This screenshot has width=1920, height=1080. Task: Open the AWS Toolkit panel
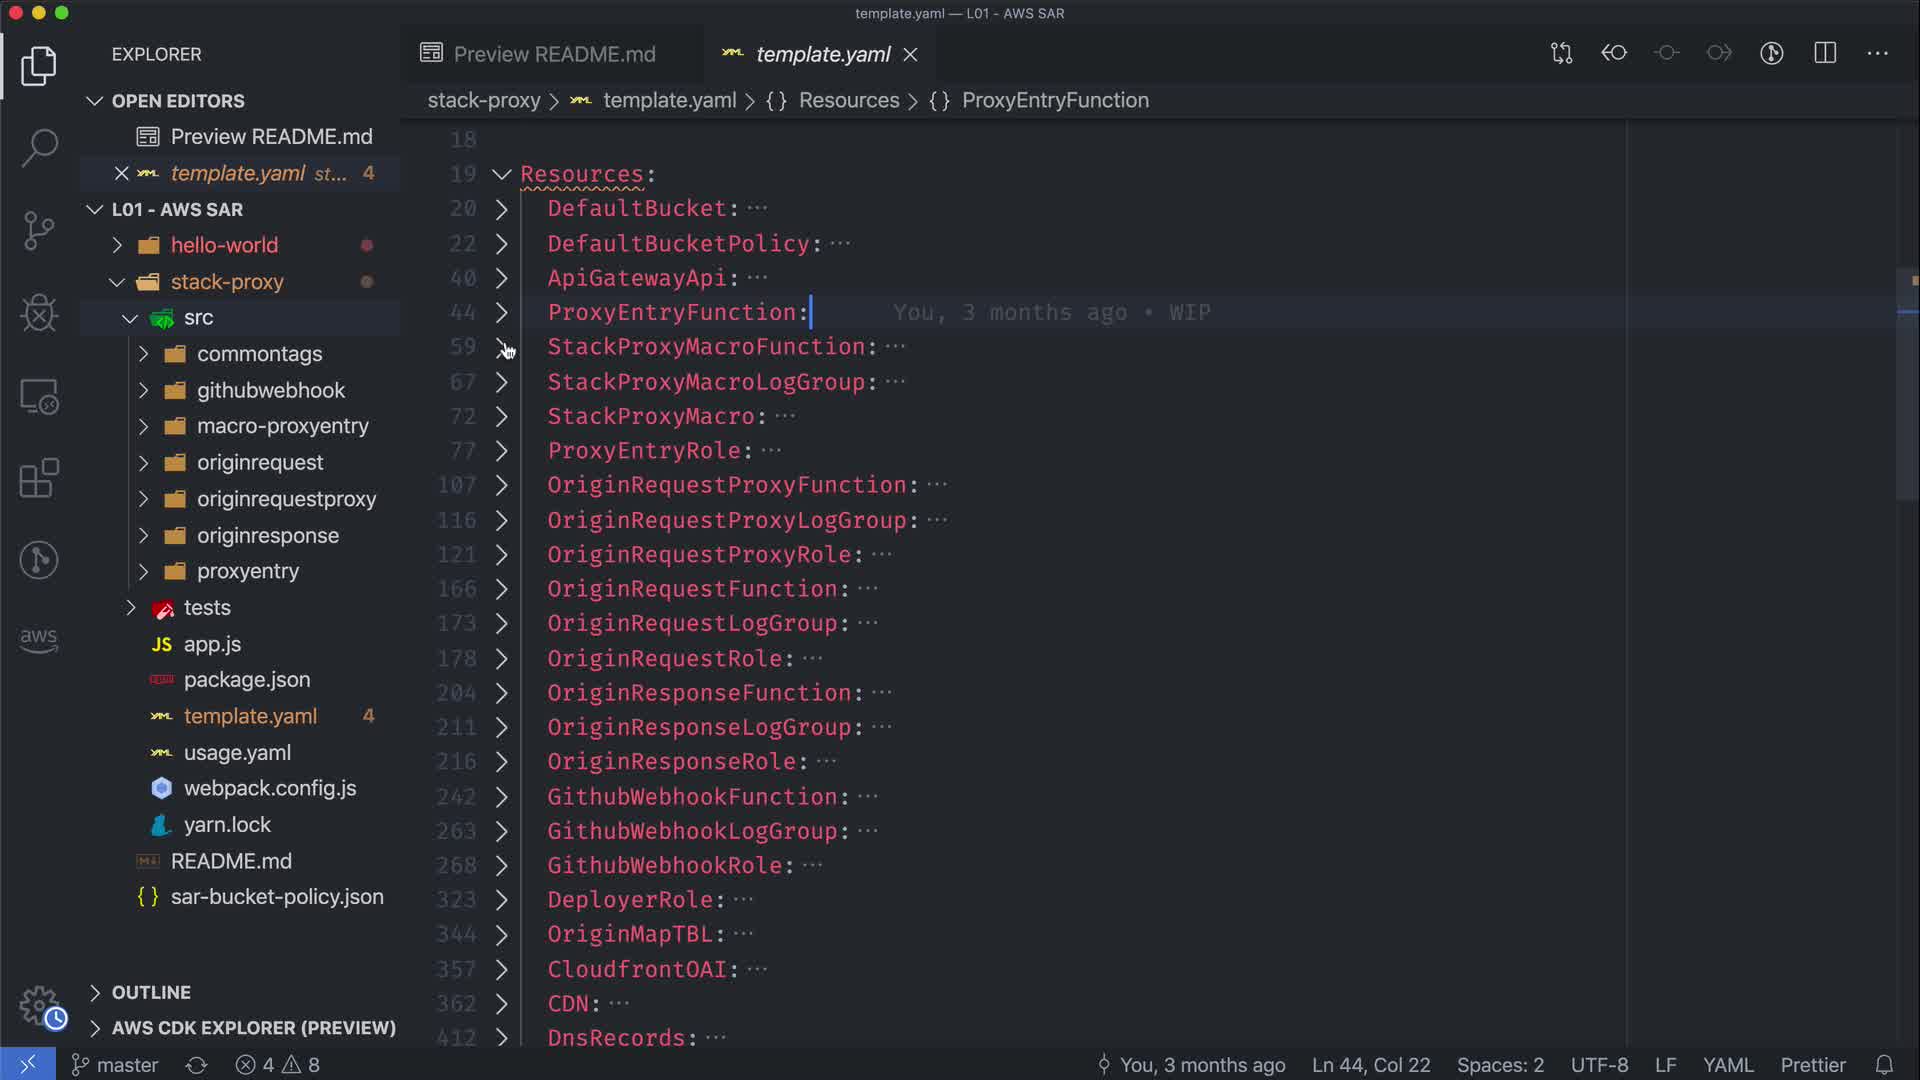click(39, 640)
